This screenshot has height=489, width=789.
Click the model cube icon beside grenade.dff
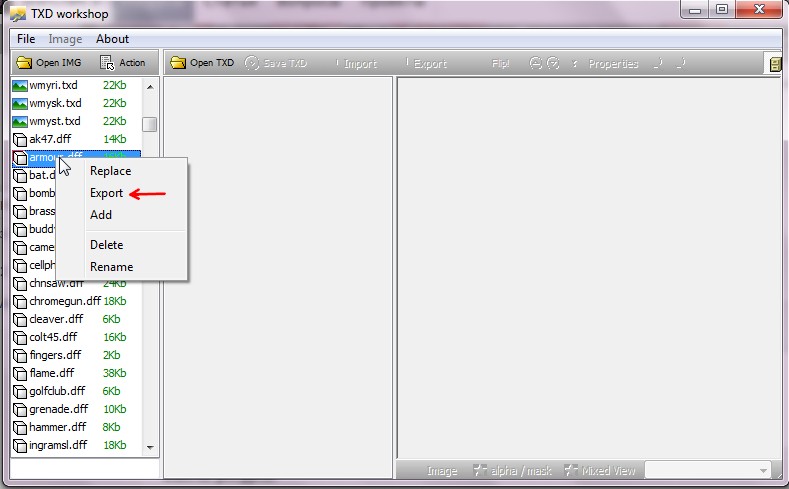click(20, 410)
